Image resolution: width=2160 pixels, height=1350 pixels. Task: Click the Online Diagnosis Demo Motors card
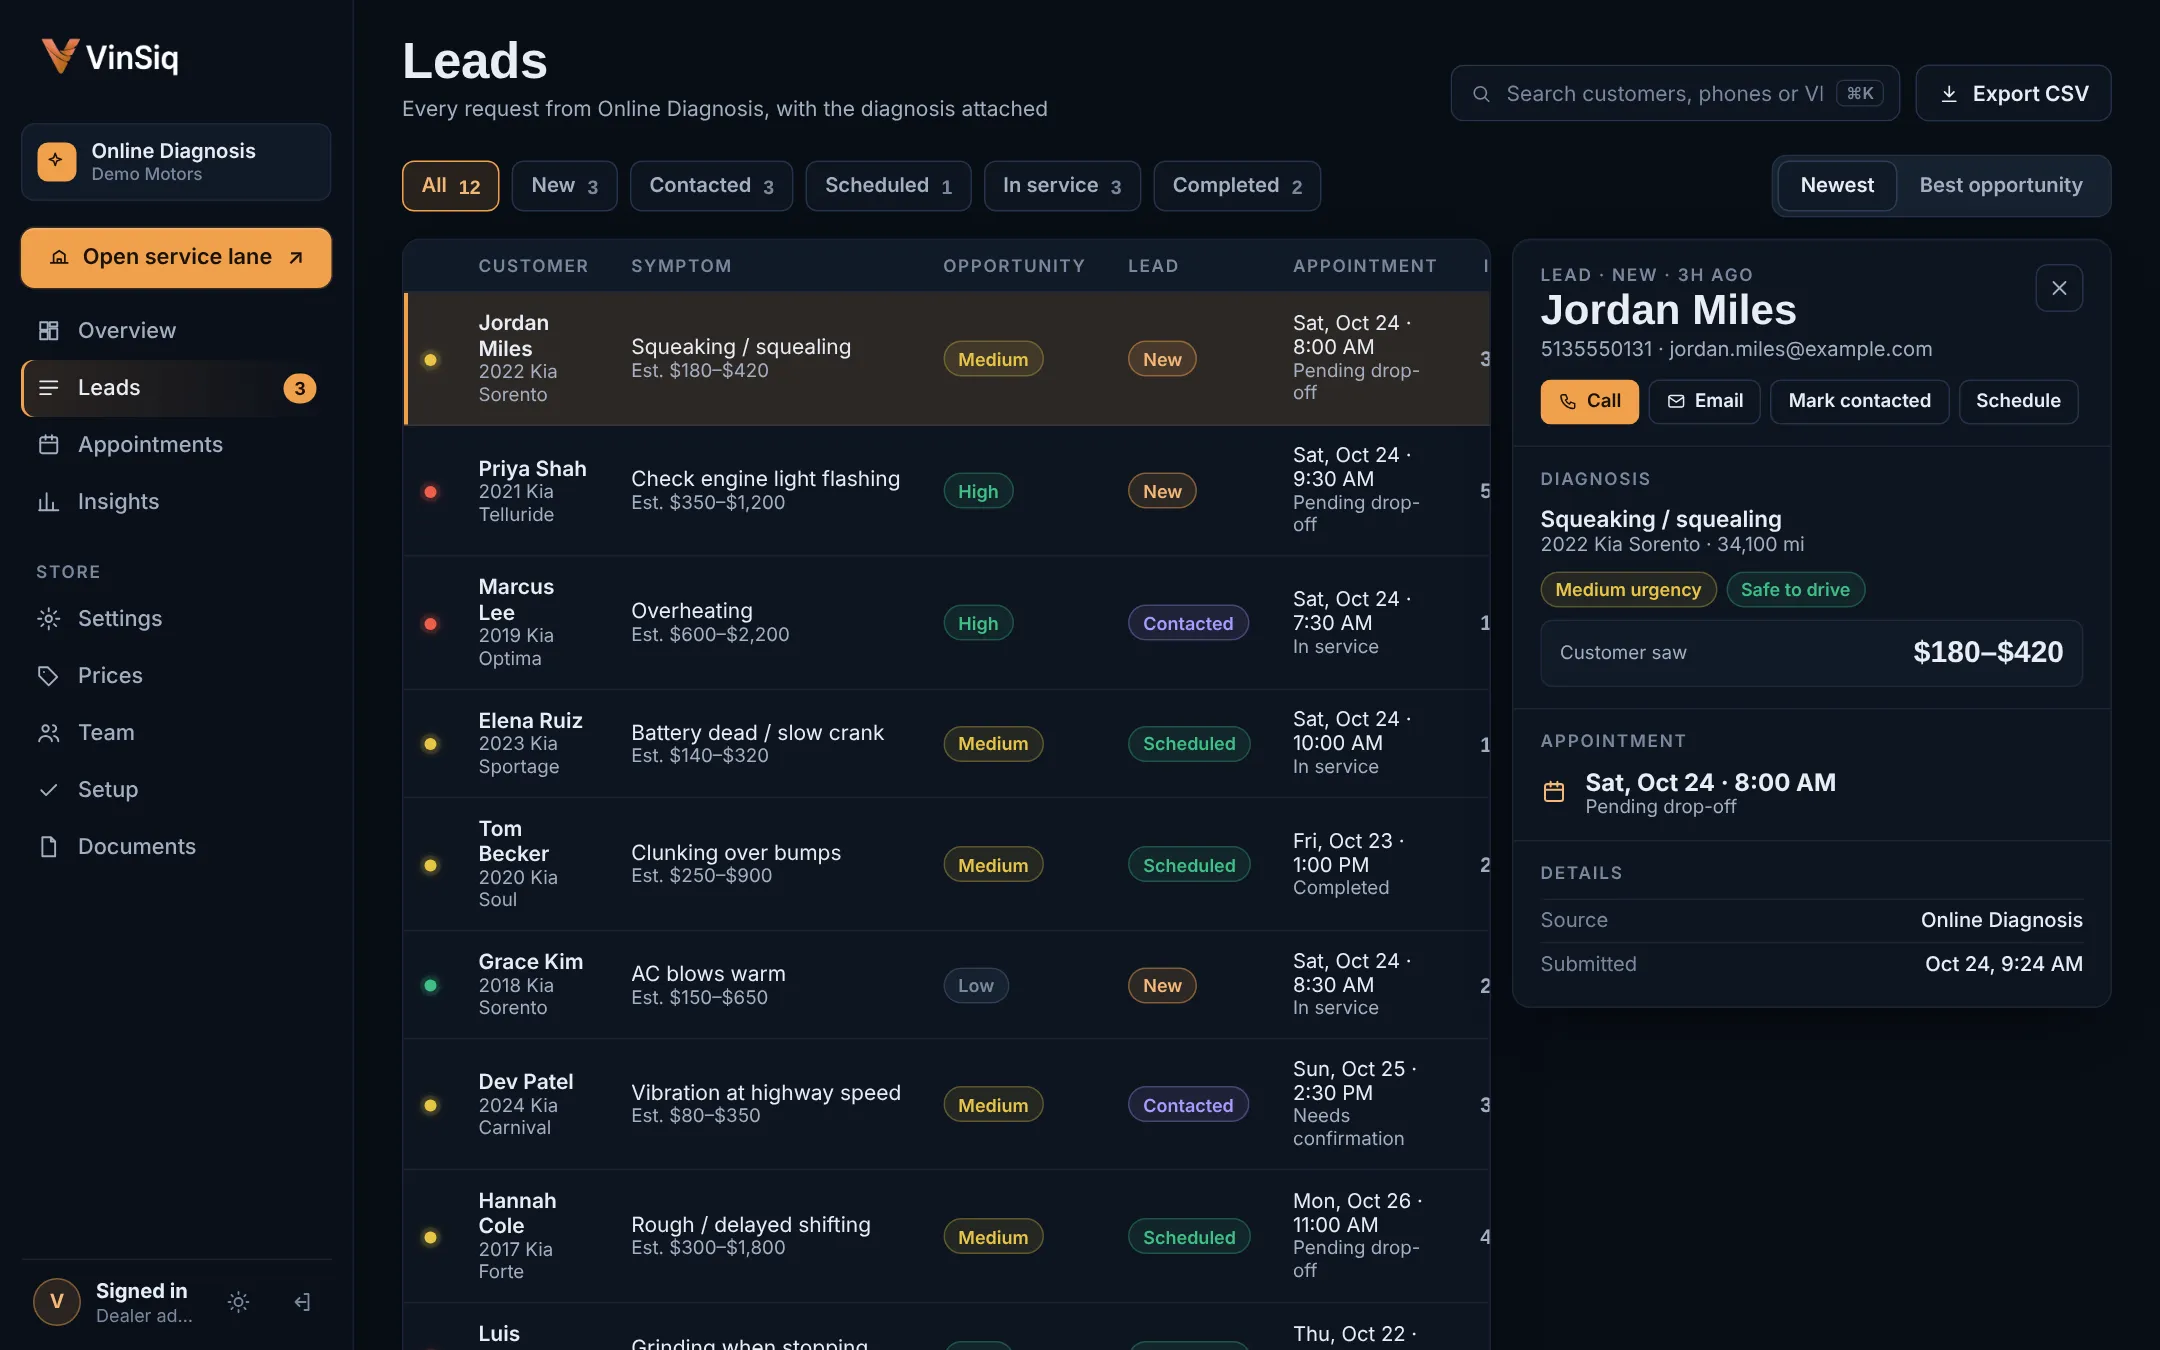[x=176, y=162]
